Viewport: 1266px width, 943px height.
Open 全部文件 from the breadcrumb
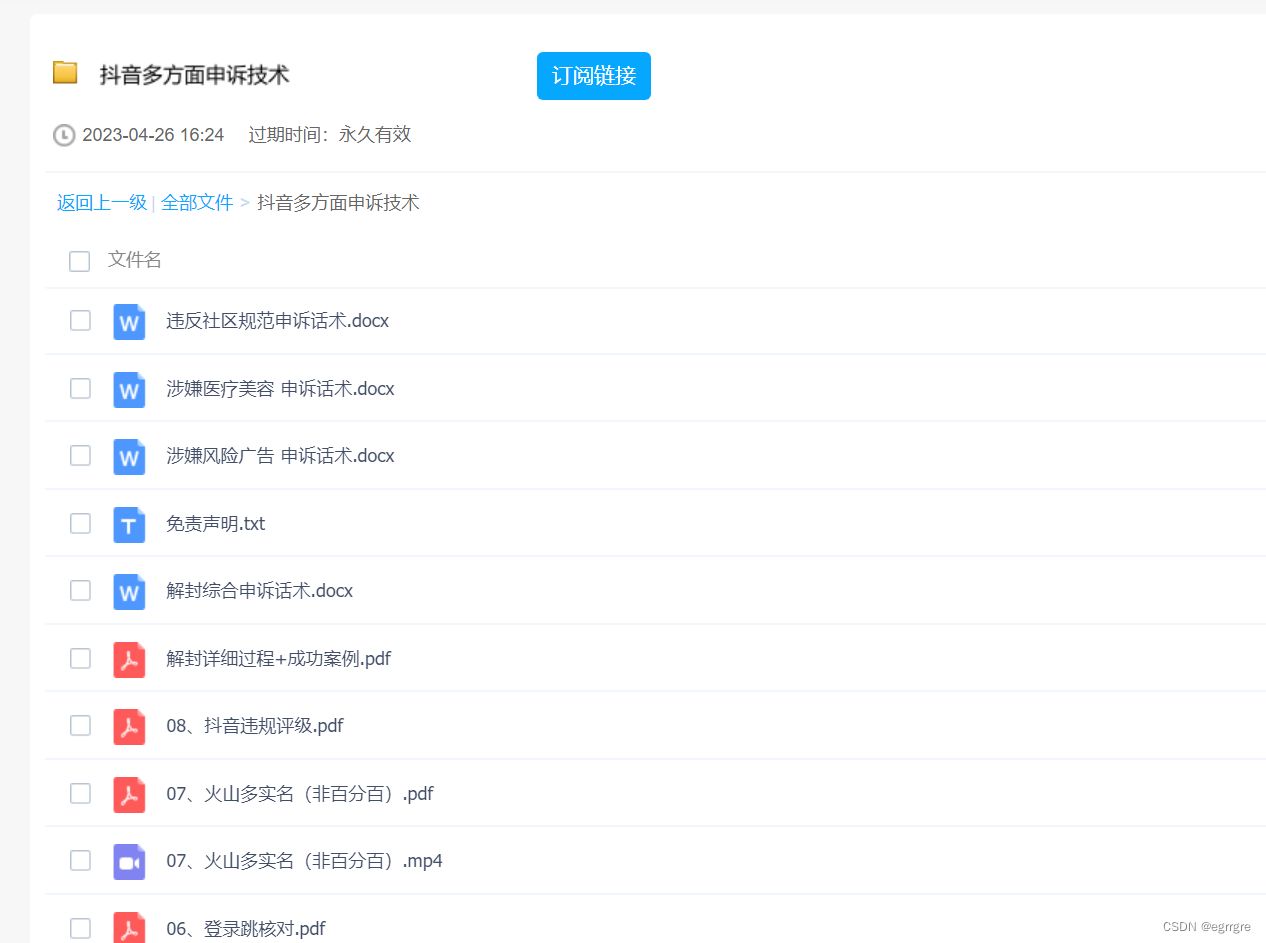[197, 202]
